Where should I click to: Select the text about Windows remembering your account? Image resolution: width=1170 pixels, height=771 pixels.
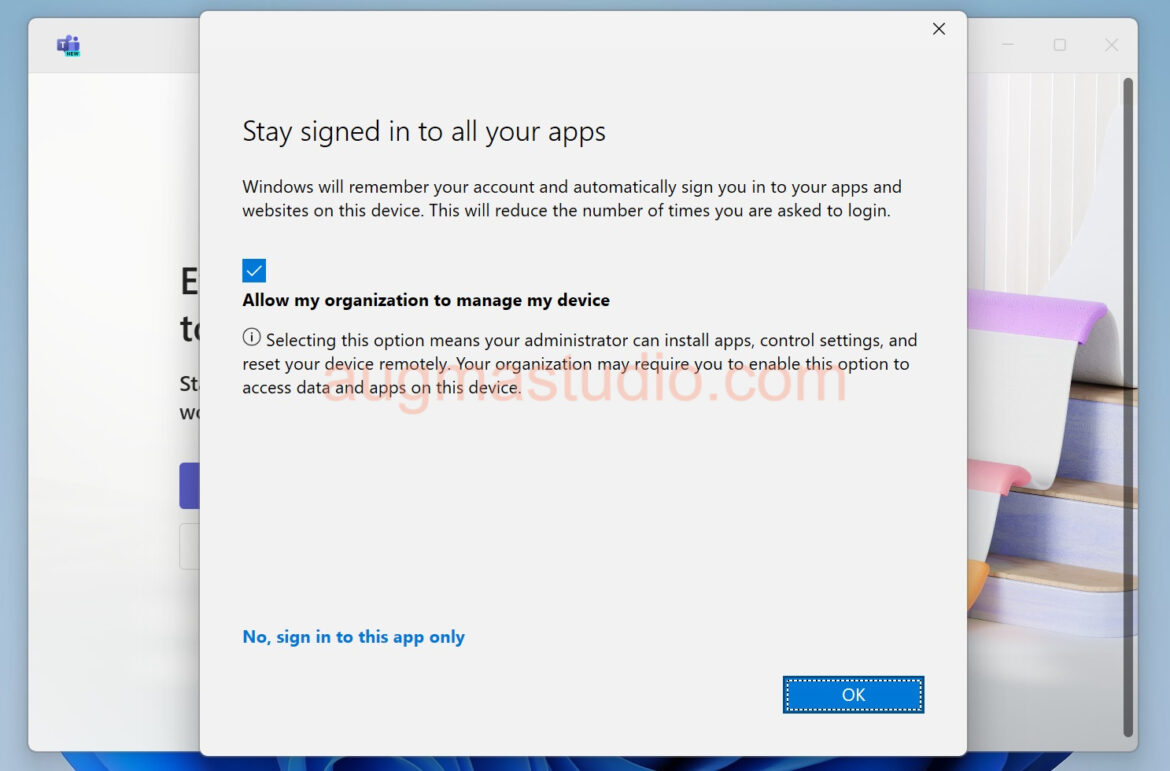(570, 198)
